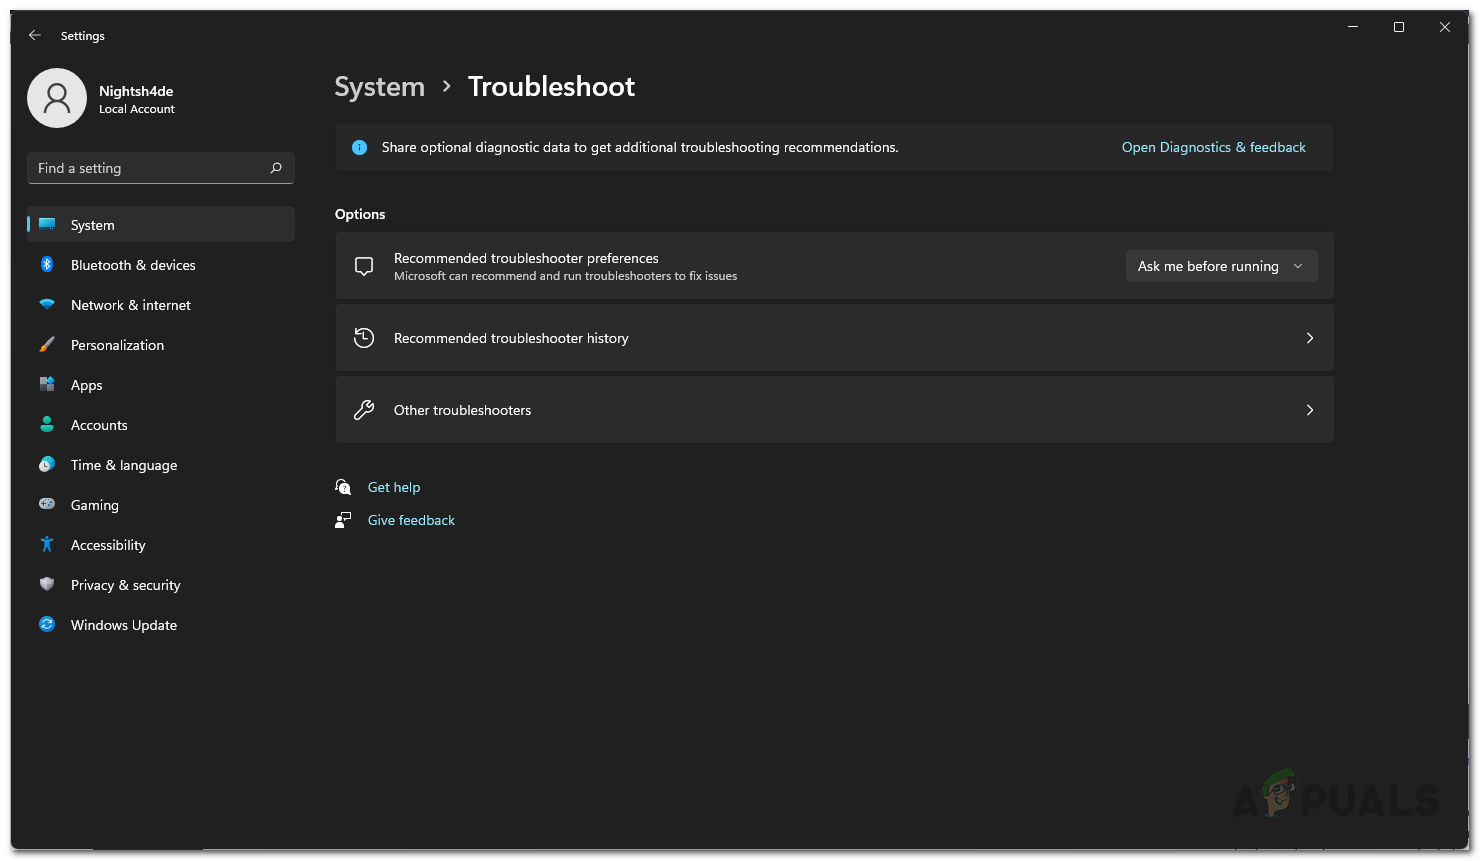Click the Give feedback link
This screenshot has width=1480, height=861.
pos(411,520)
